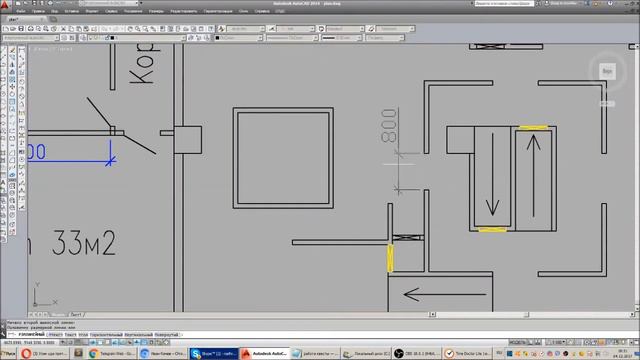640x360 pixels.
Task: Open the linetype control dropdown
Action: coord(292,38)
